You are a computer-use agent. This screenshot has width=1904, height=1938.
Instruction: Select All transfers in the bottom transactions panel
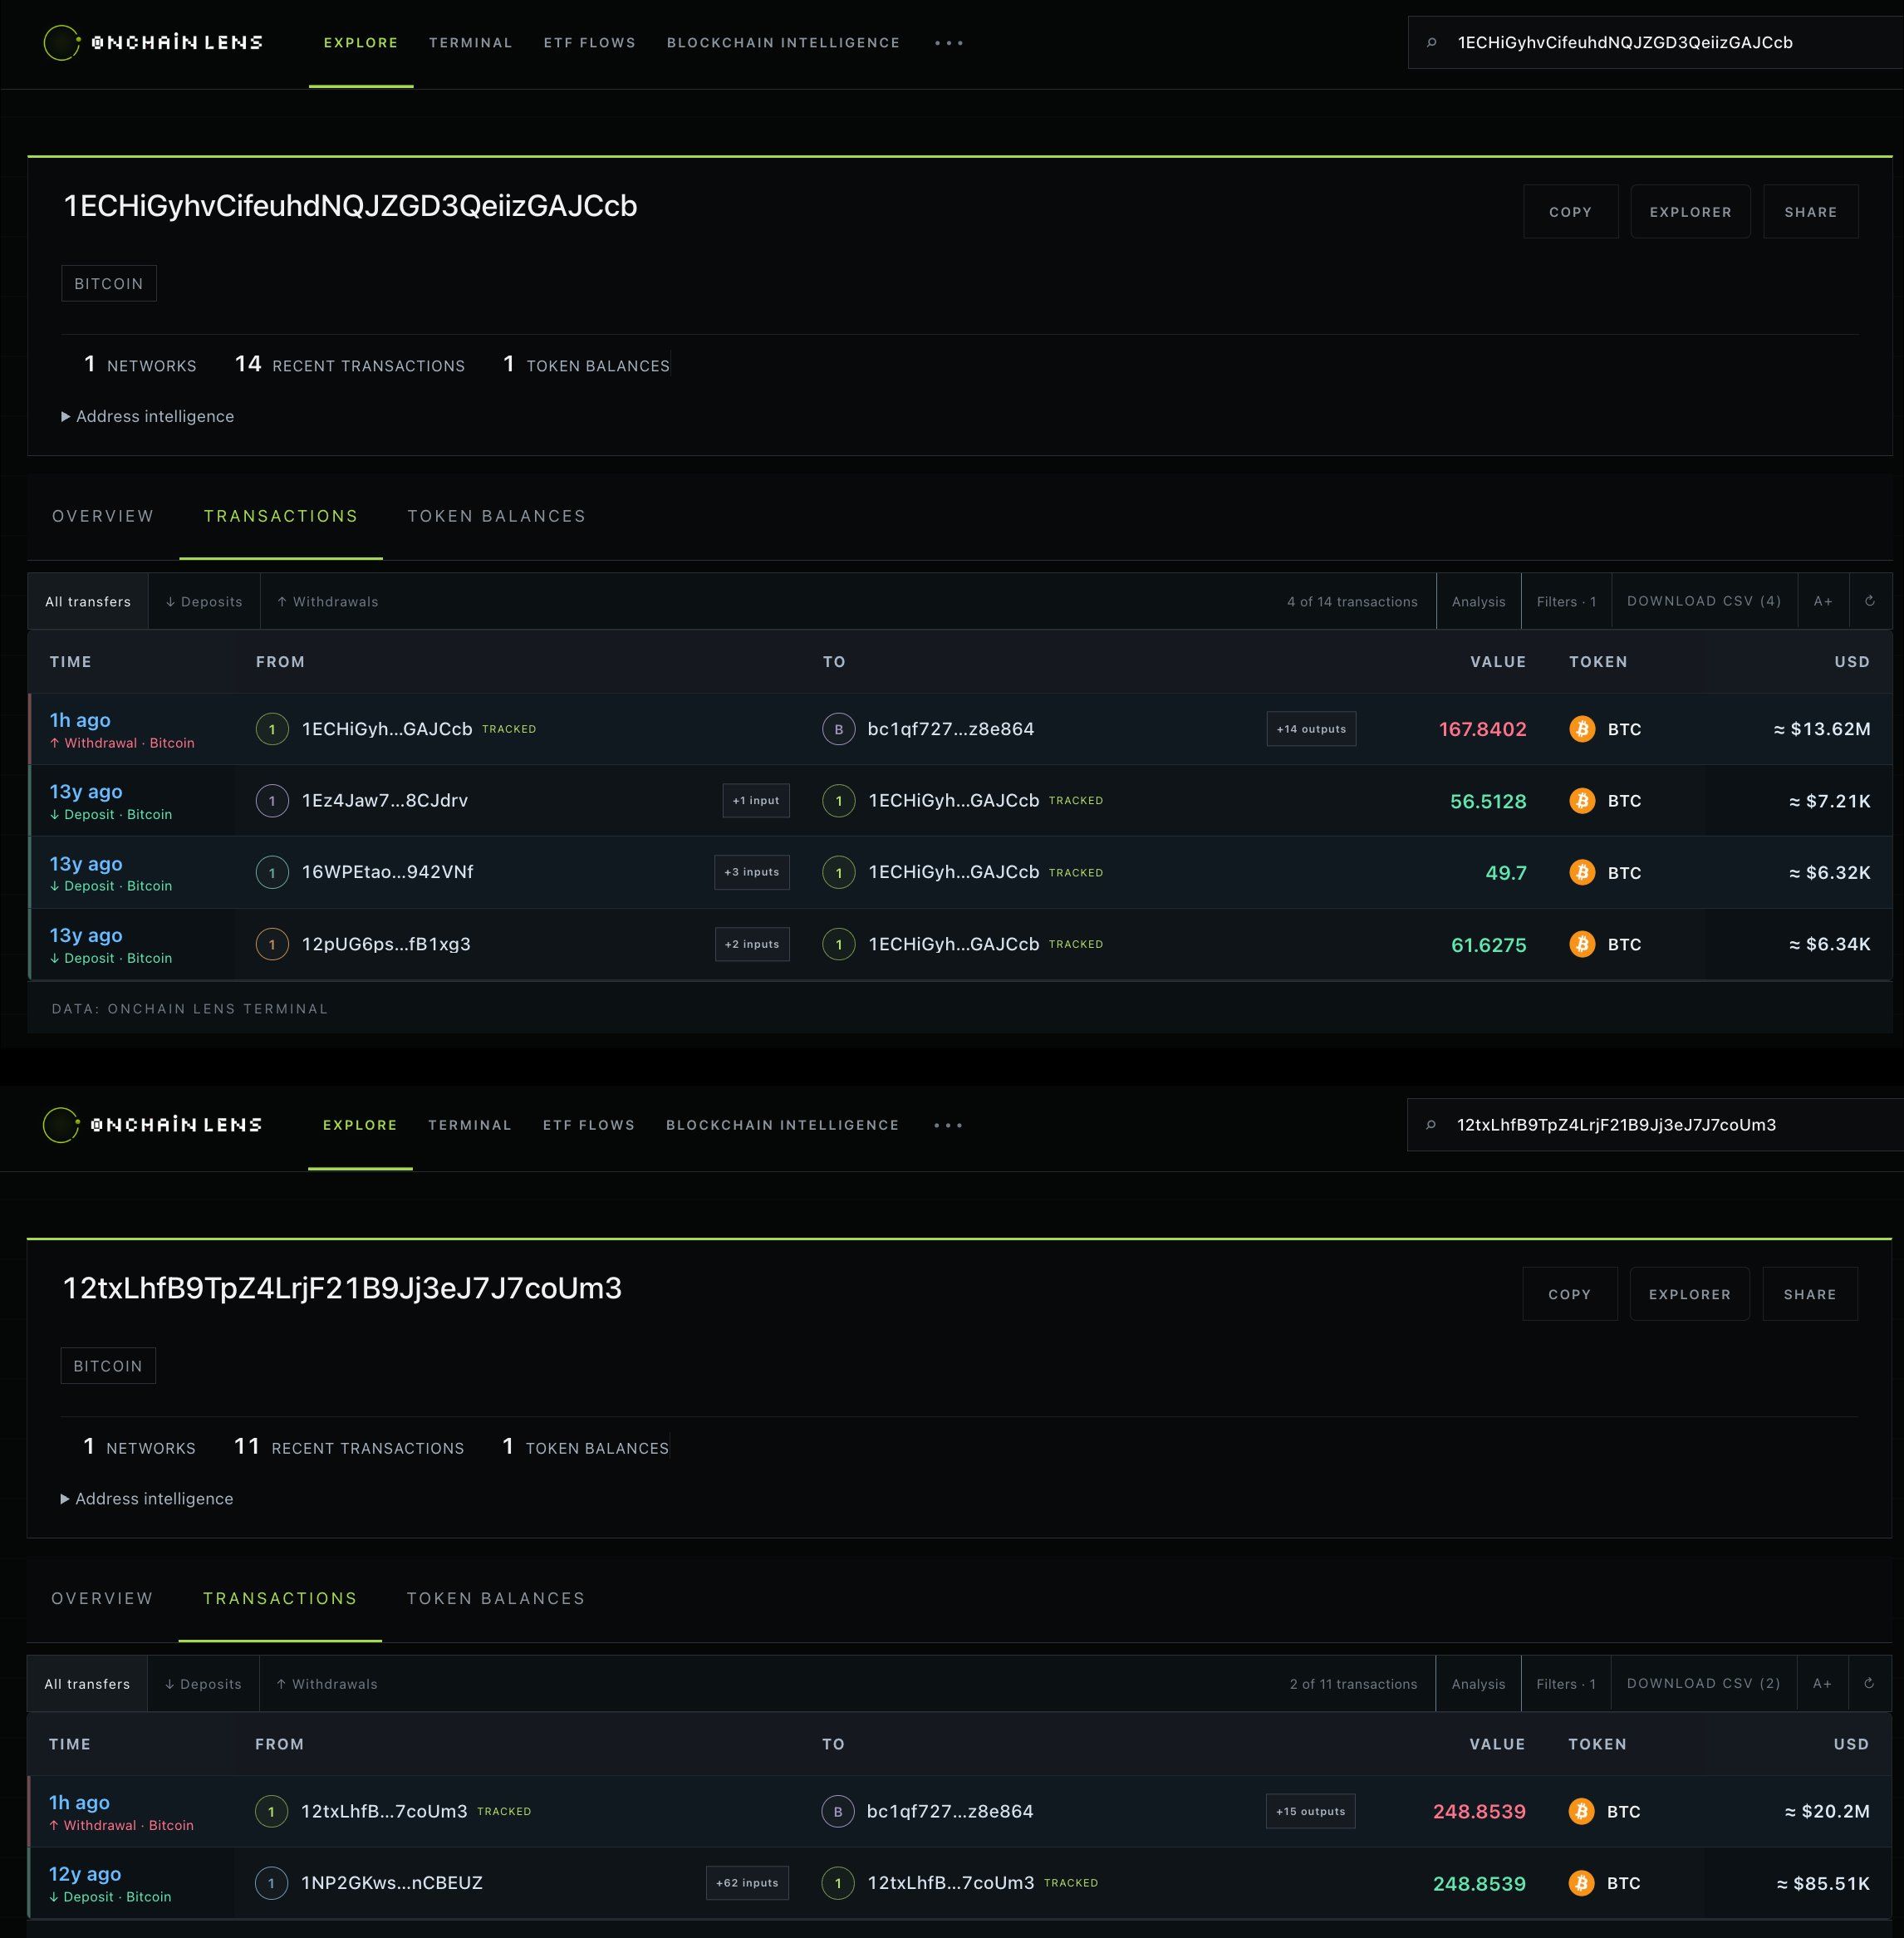click(87, 1684)
